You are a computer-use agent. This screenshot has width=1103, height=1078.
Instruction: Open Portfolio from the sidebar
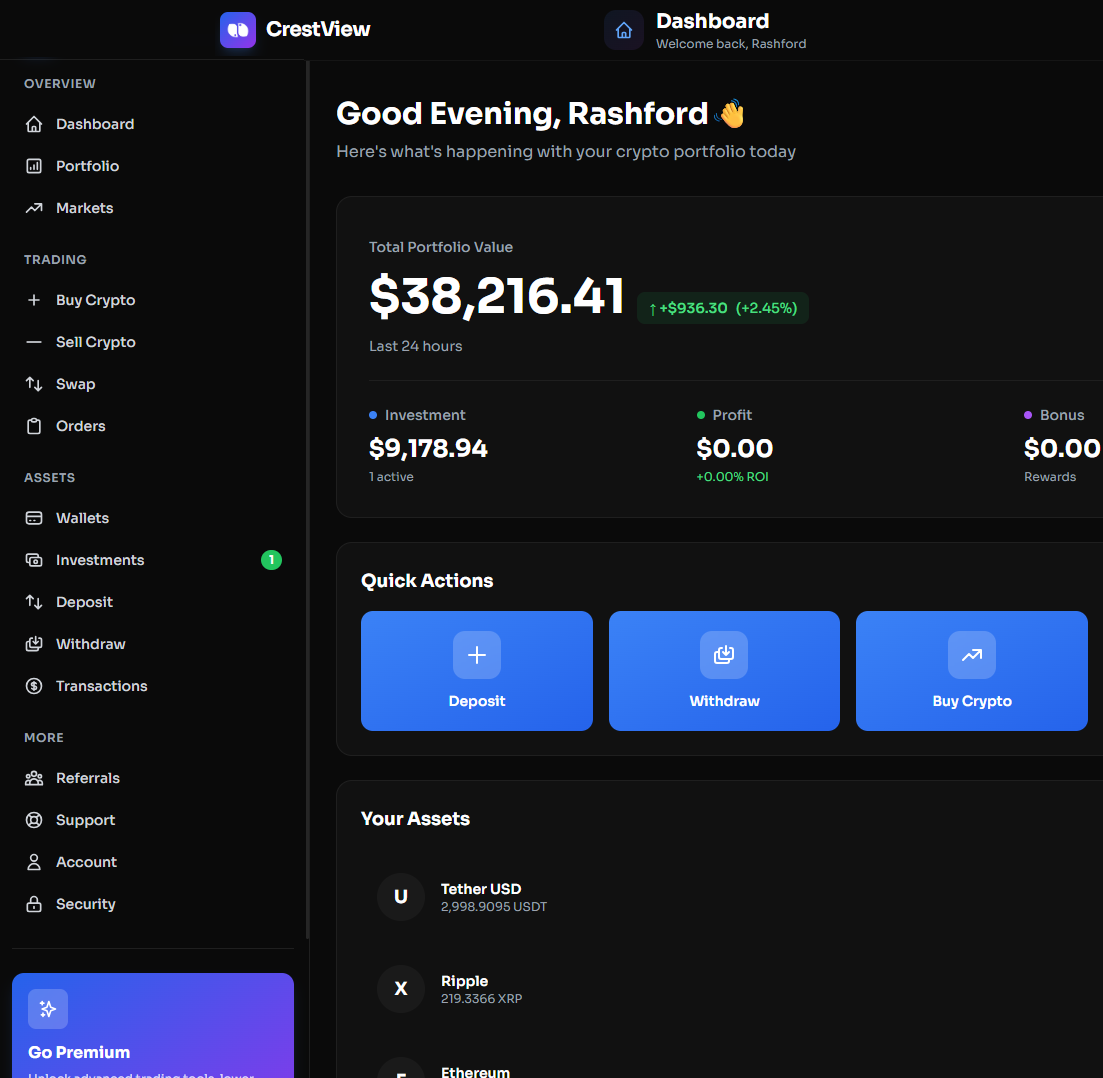pos(87,166)
